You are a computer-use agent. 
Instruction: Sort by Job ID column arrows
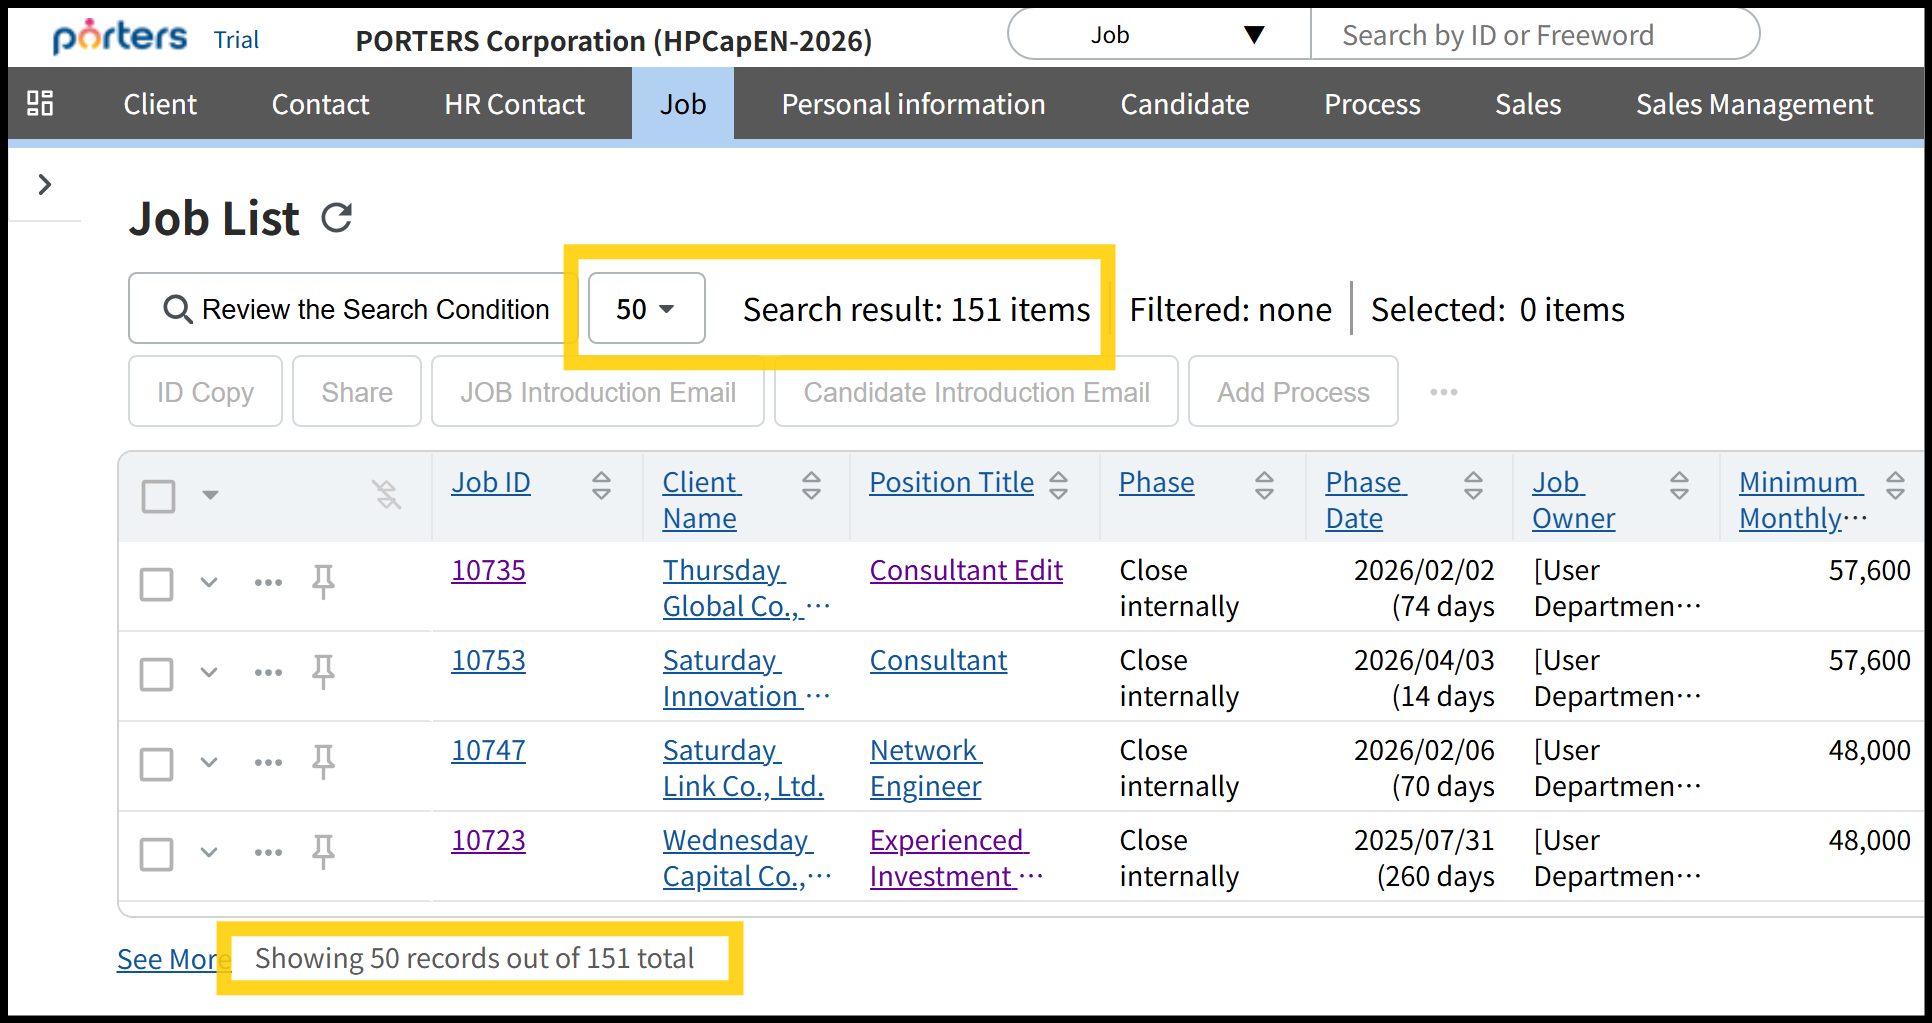pyautogui.click(x=601, y=485)
